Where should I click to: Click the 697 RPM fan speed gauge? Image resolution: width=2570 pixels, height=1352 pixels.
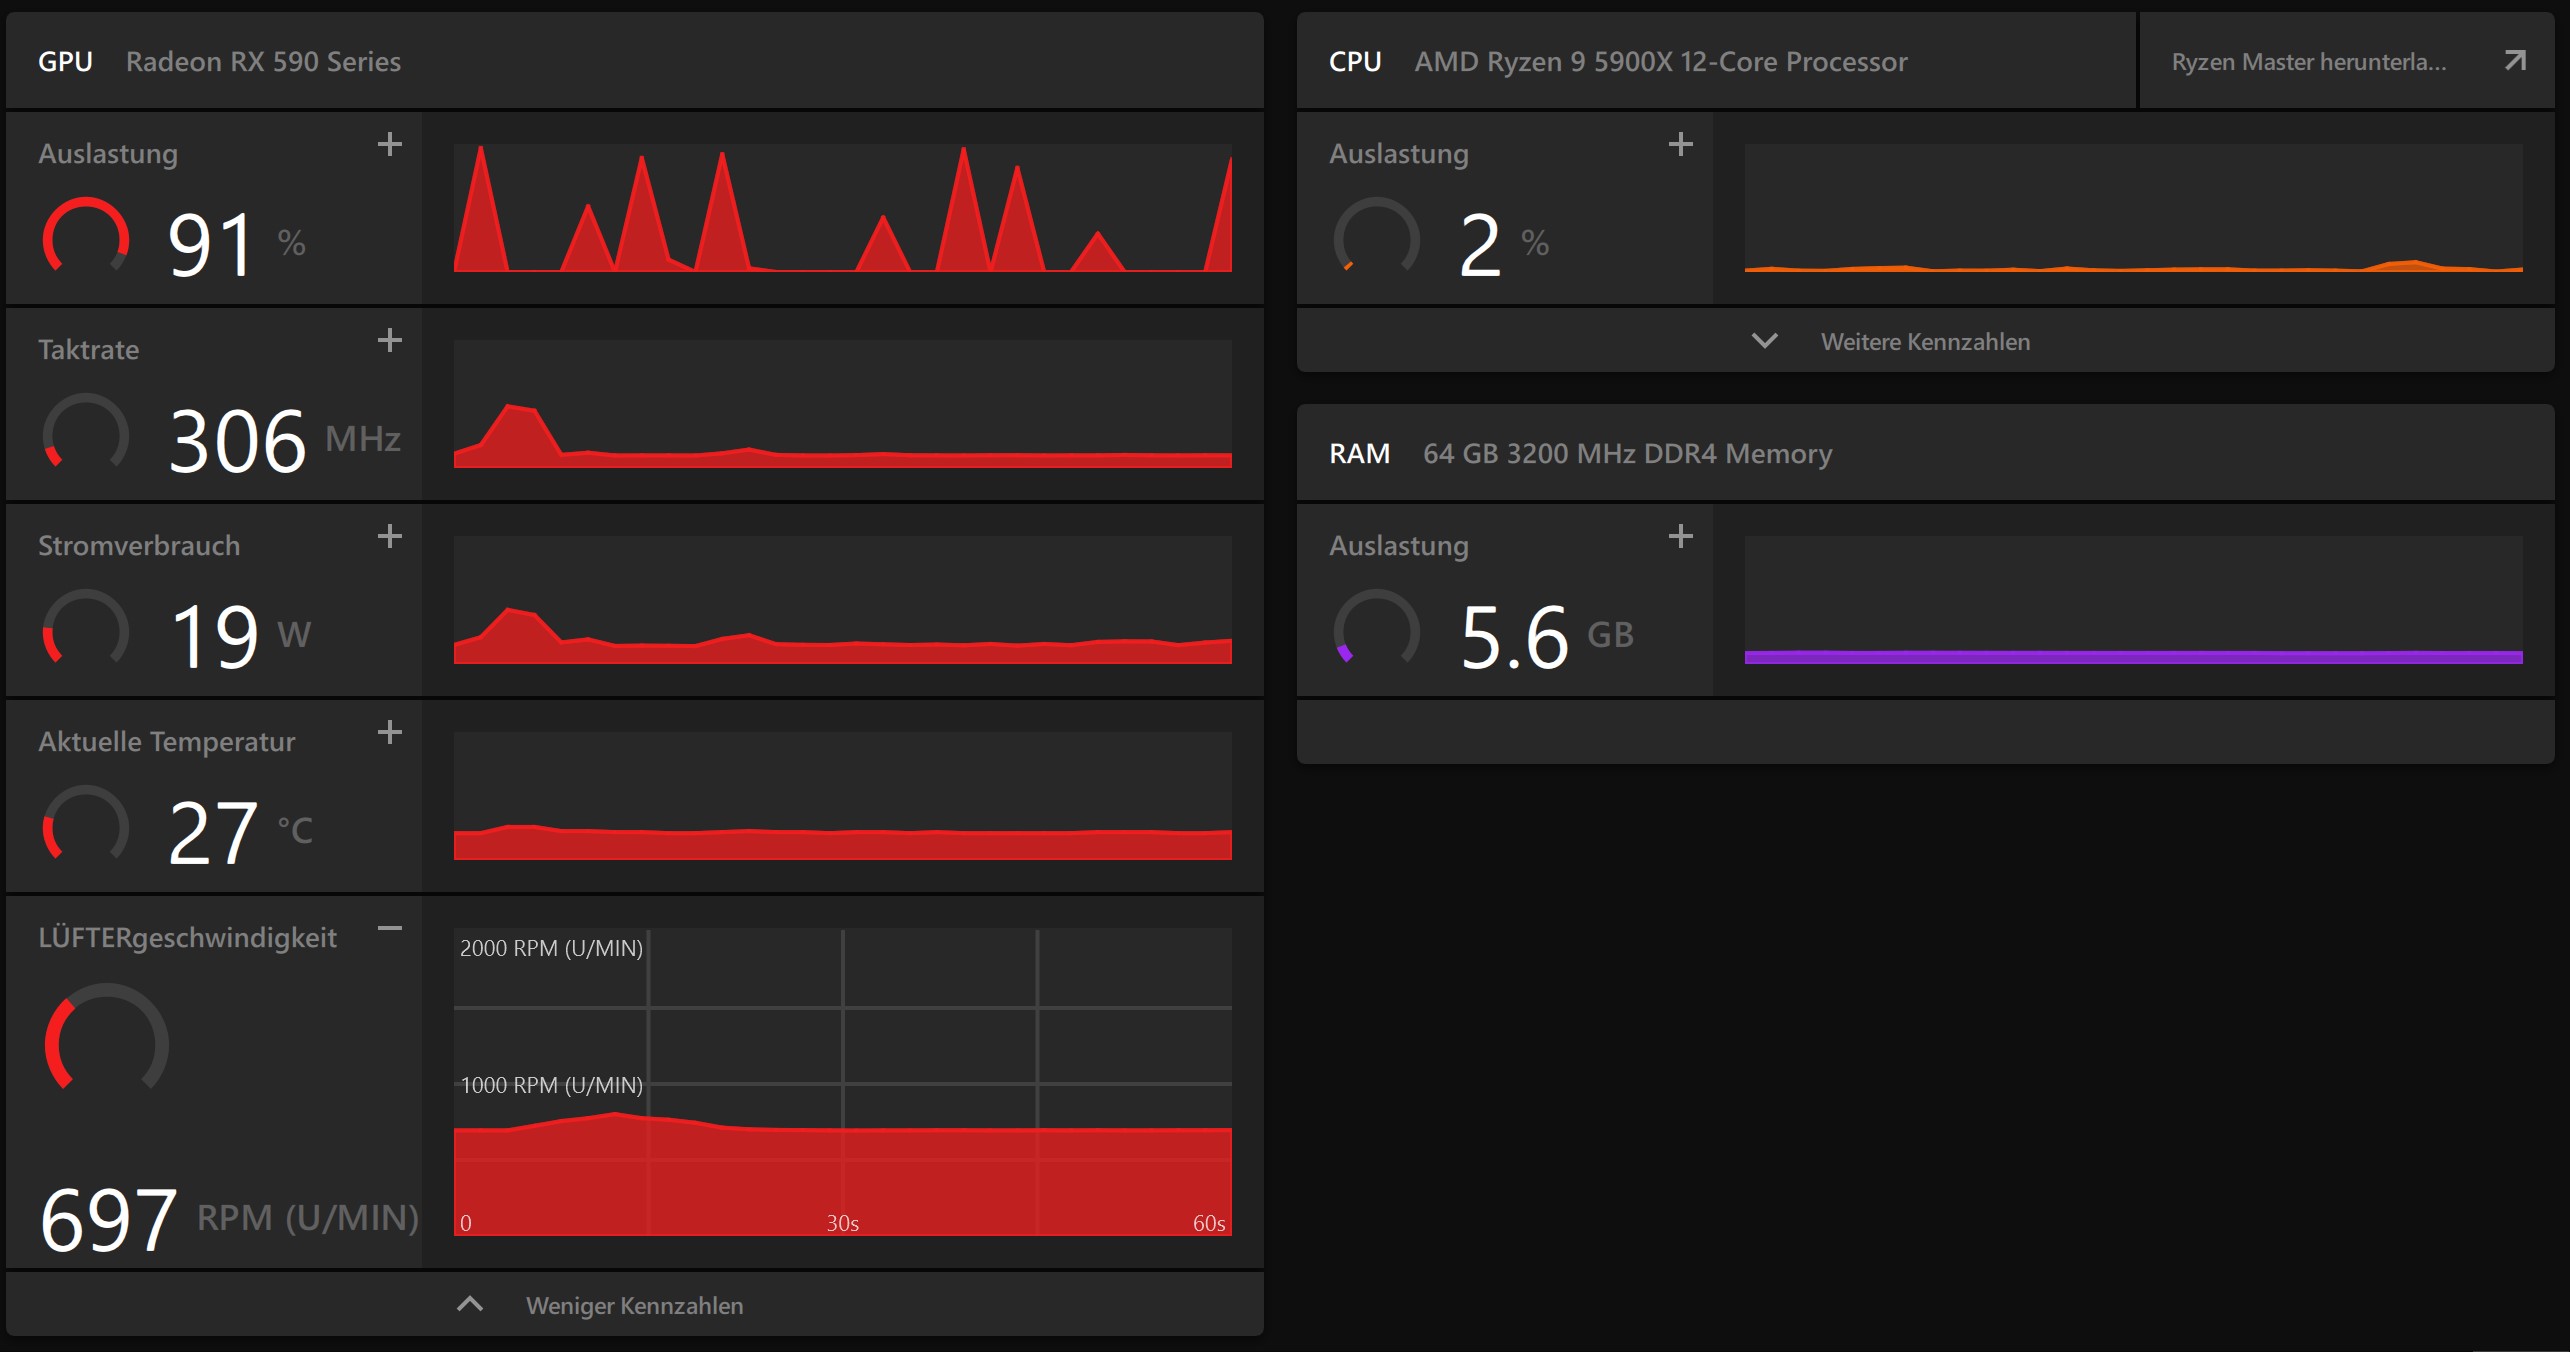pos(106,1040)
